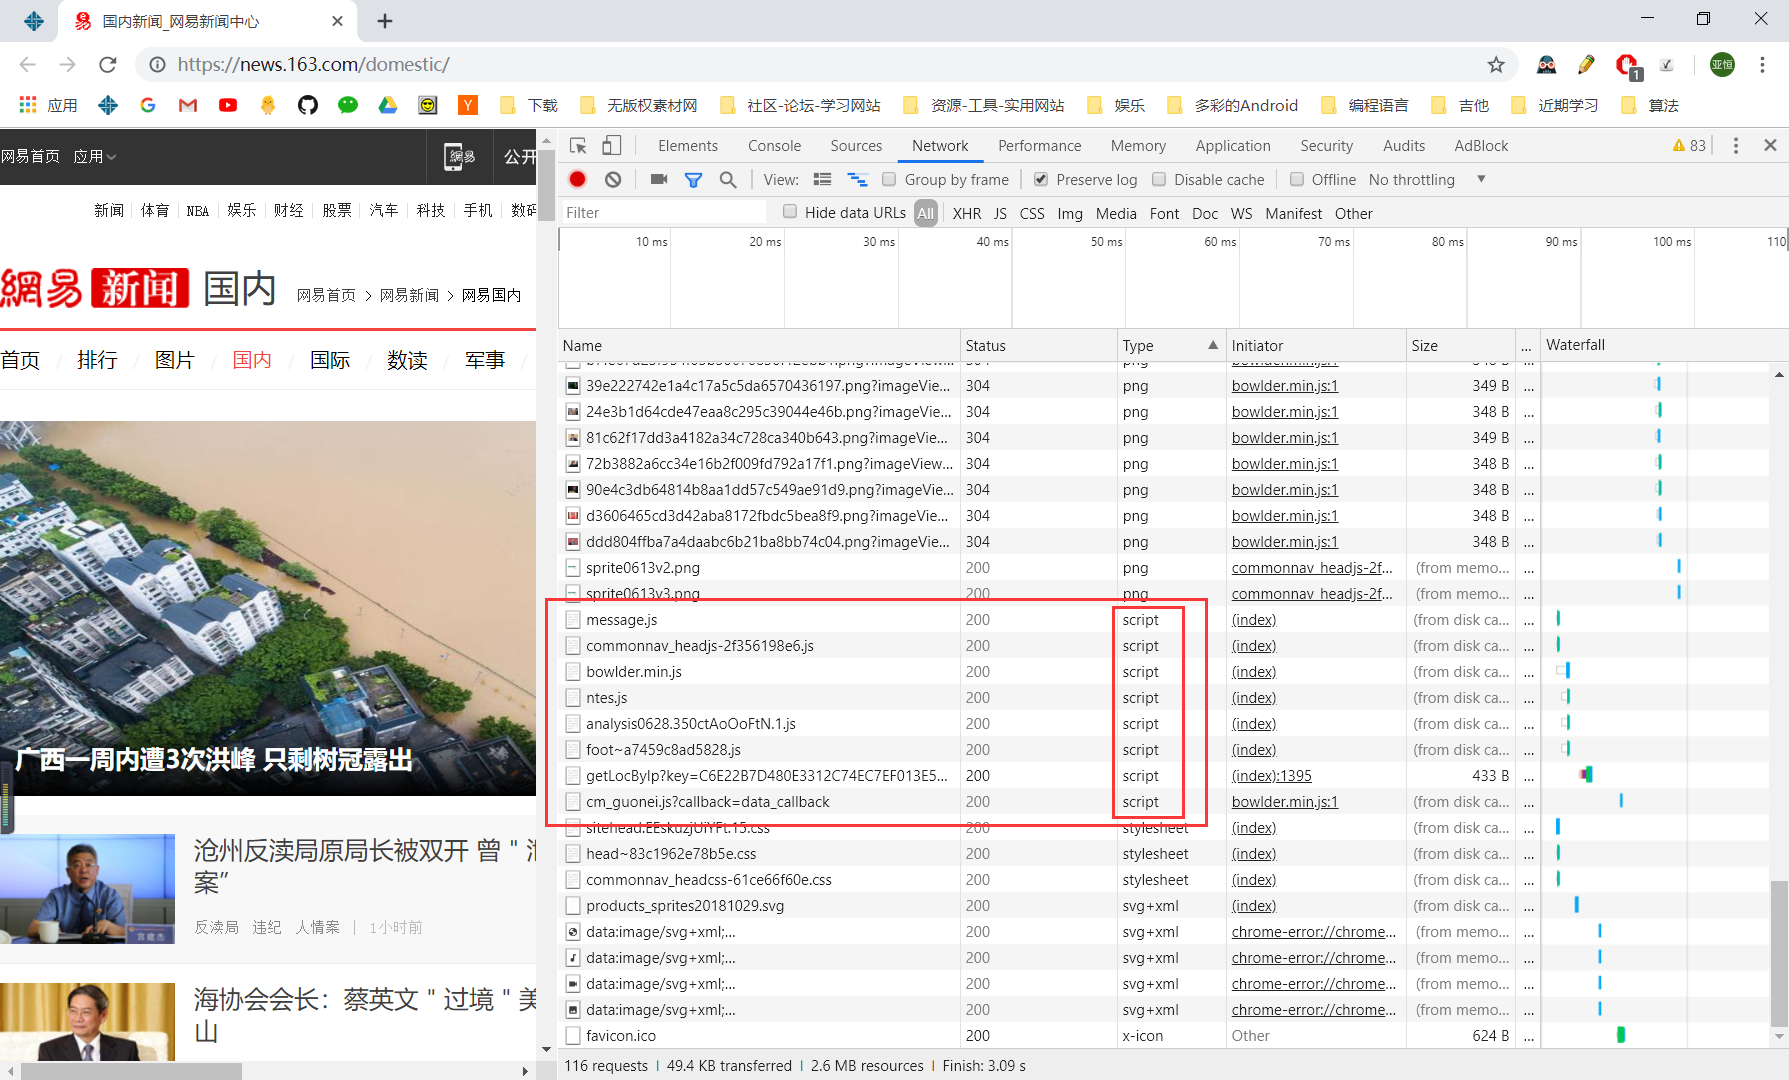Click the webpage horizontal scrollbar
Screen dimensions: 1789x1080
pyautogui.click(x=132, y=1071)
